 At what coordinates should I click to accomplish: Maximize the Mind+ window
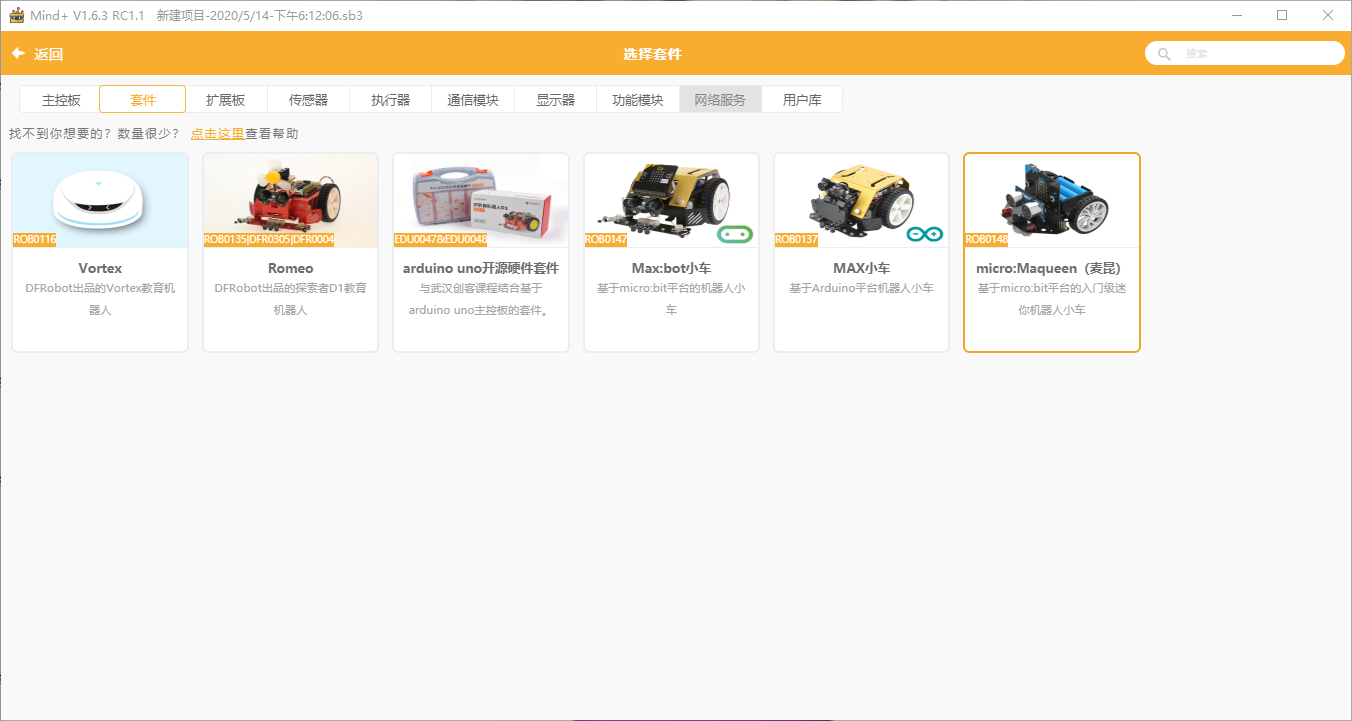[1282, 15]
